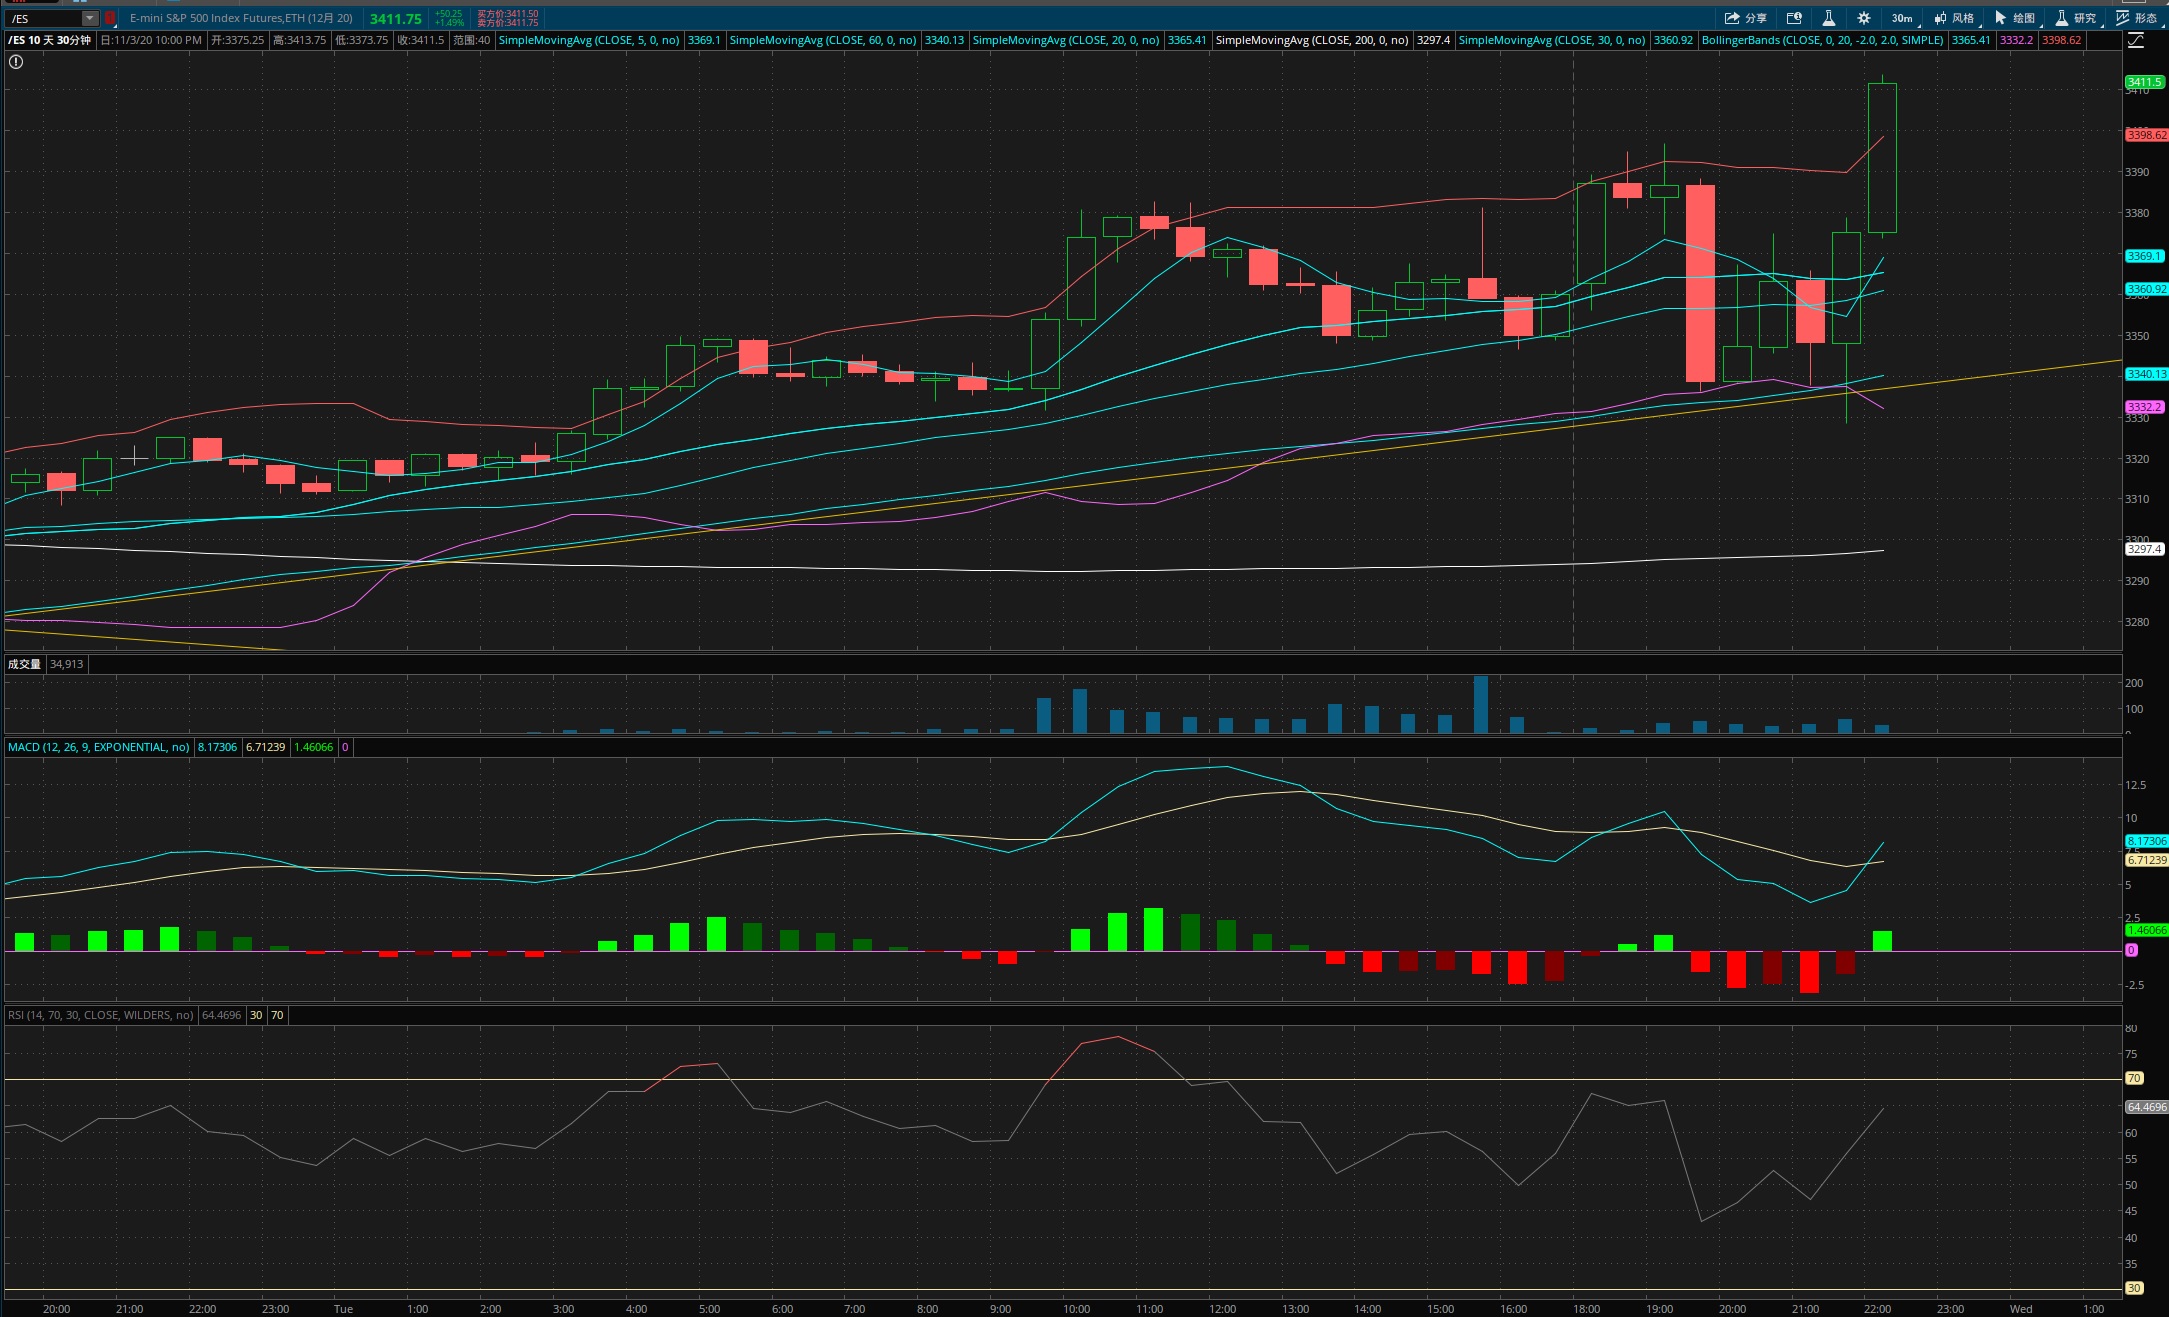
Task: Click the 分享 share icon button
Action: coord(1745,18)
